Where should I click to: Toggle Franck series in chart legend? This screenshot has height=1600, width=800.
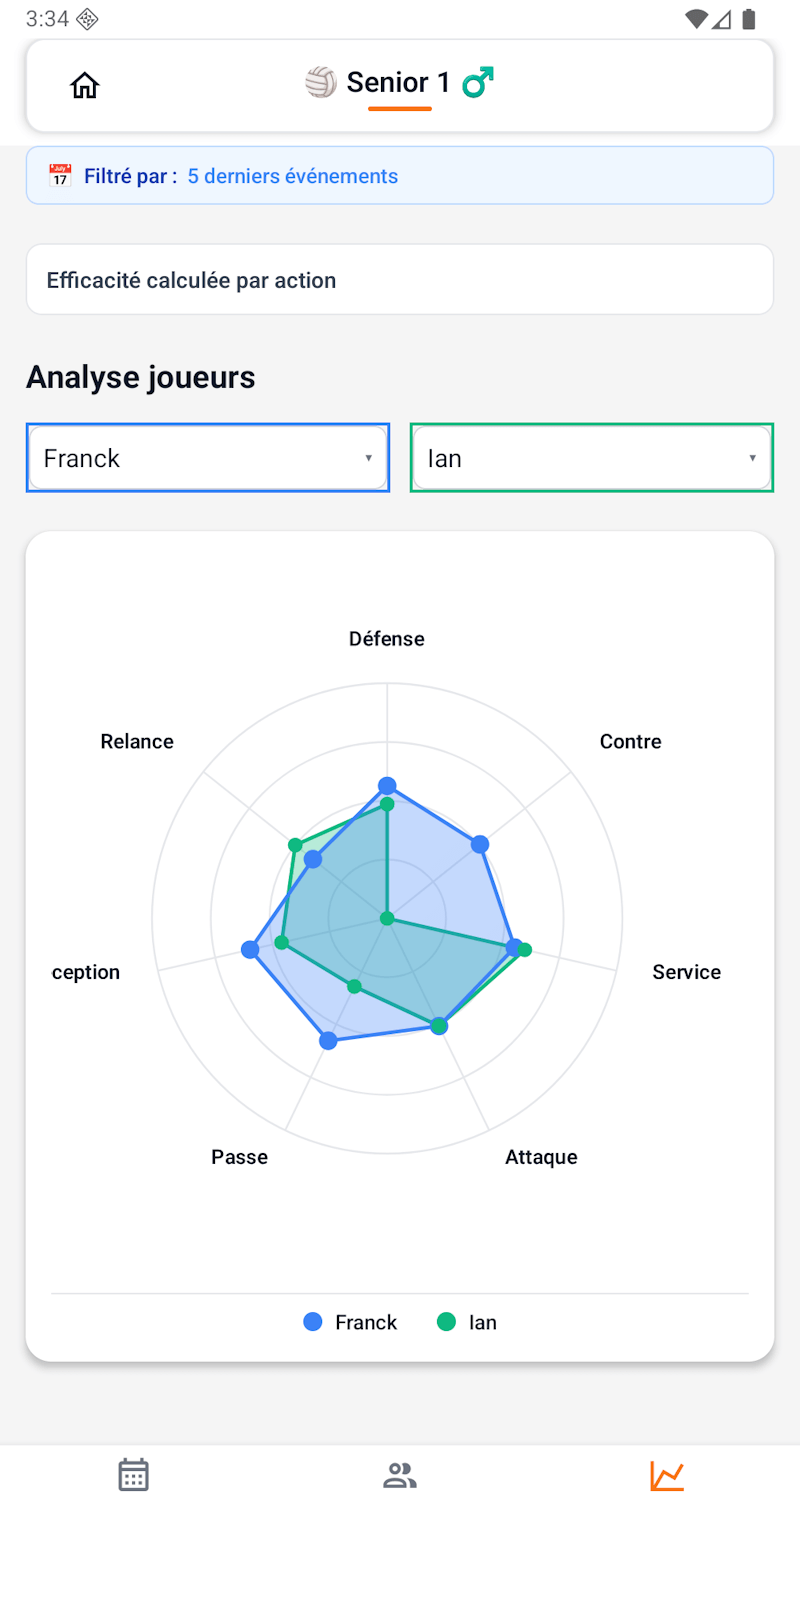[x=350, y=1322]
